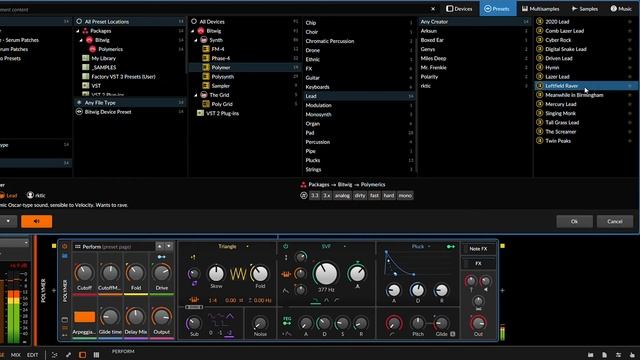The height and width of the screenshot is (360, 640).
Task: Favorite star for Cyber Rock preset
Action: [629, 40]
